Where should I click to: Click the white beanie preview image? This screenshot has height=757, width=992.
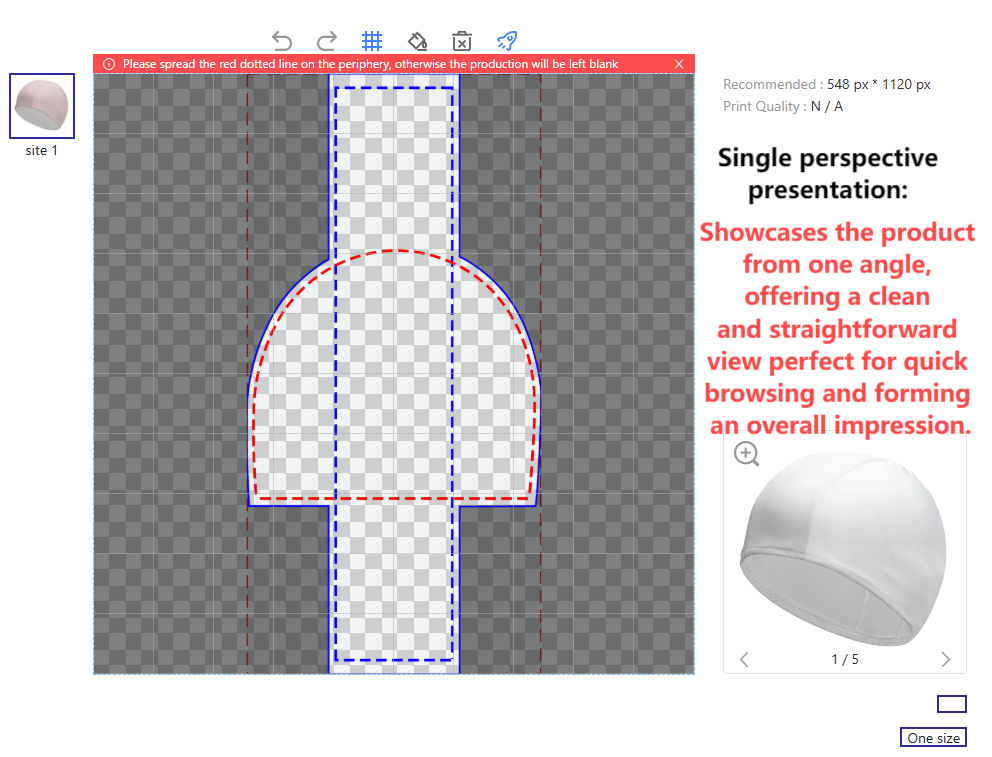pos(844,549)
